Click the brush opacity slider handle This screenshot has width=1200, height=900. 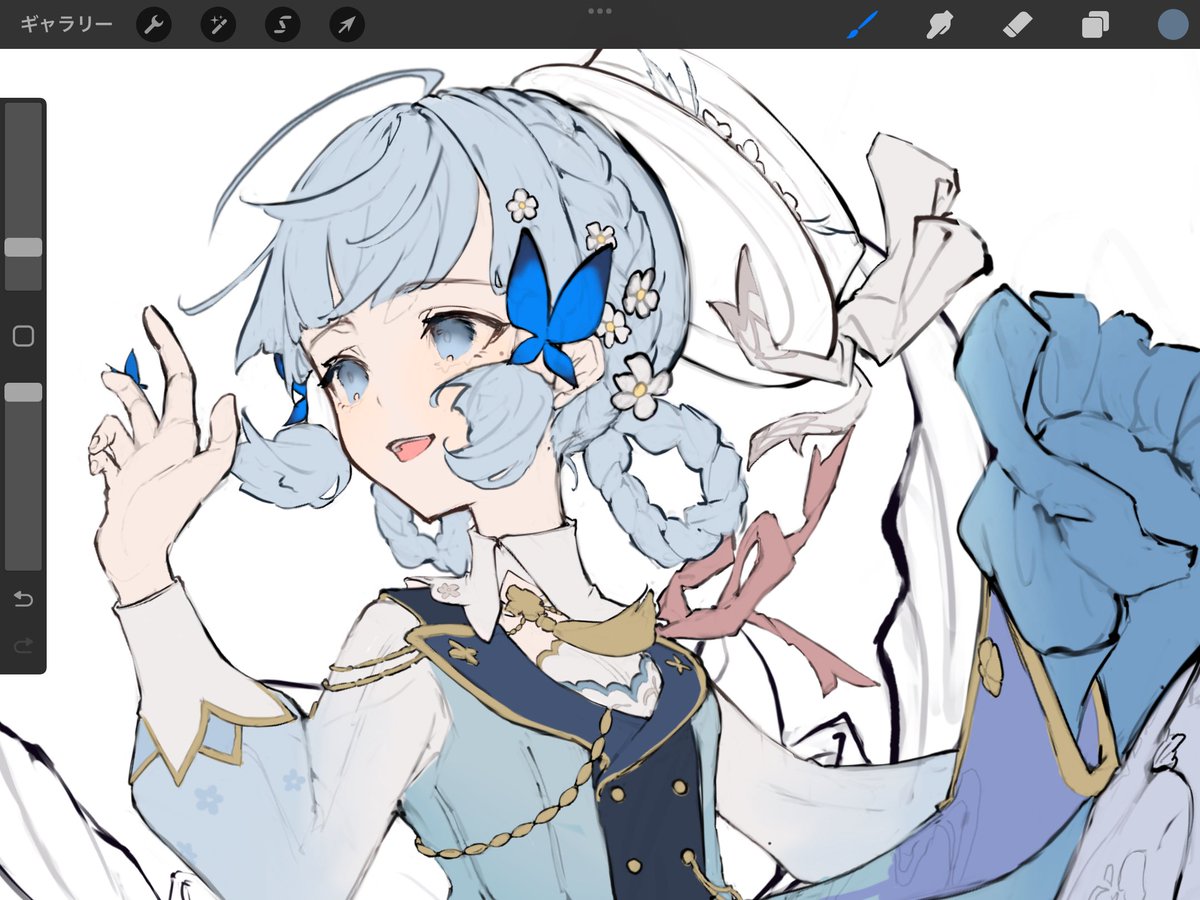23,392
